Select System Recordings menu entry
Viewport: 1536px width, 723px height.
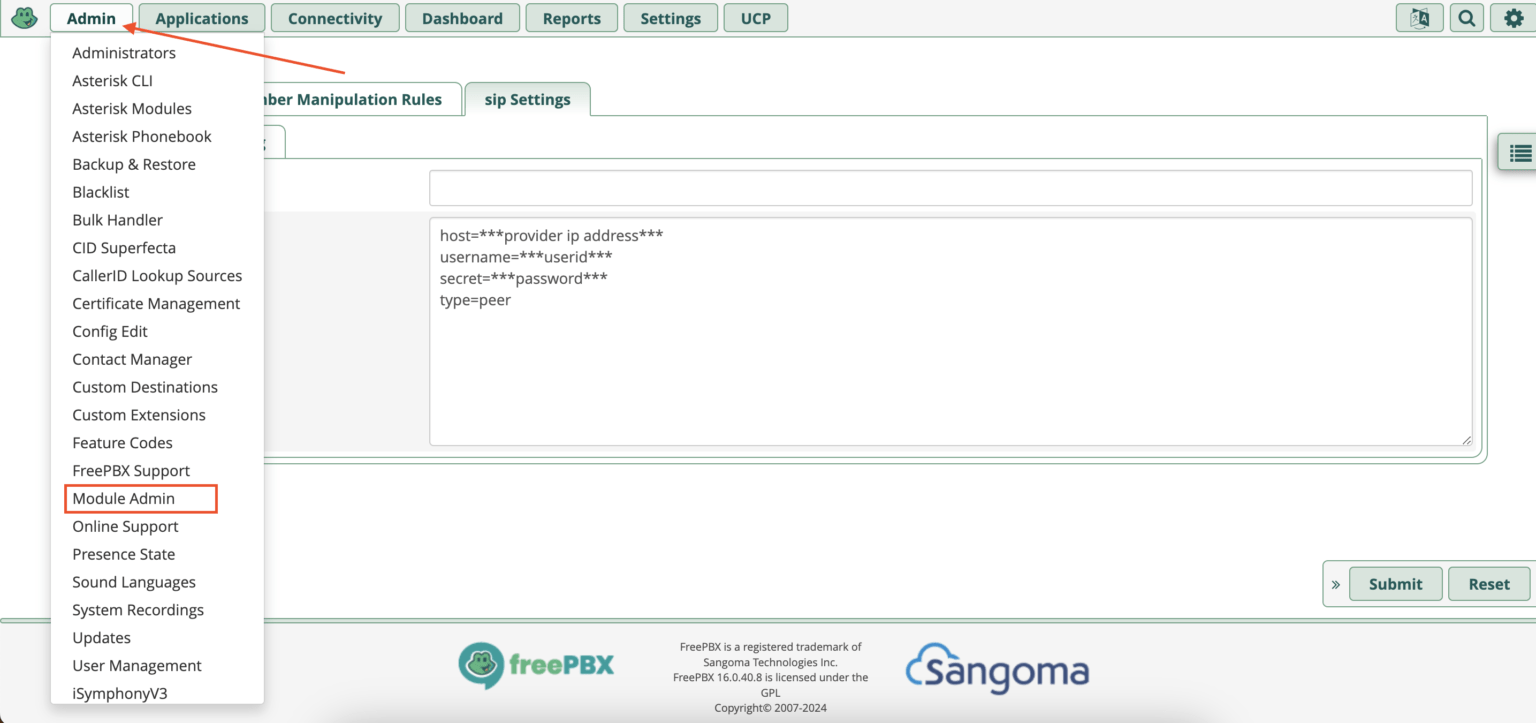[138, 610]
